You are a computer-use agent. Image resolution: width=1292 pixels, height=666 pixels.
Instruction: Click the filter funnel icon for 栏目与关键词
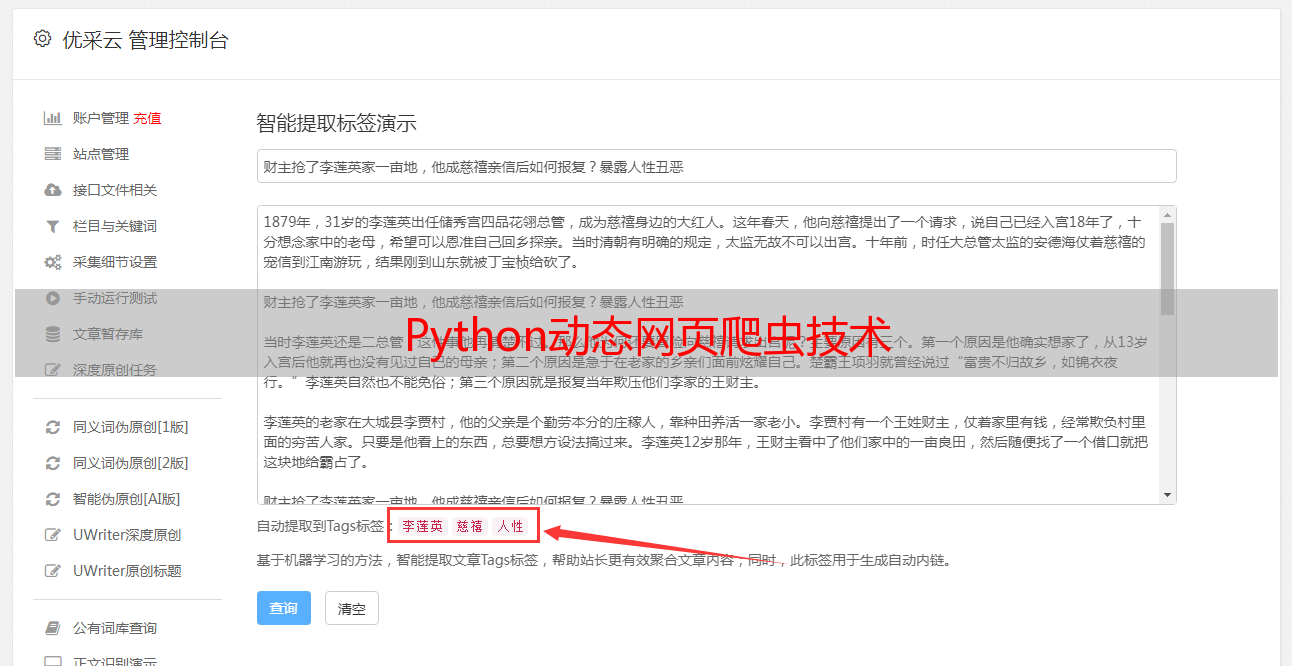53,226
